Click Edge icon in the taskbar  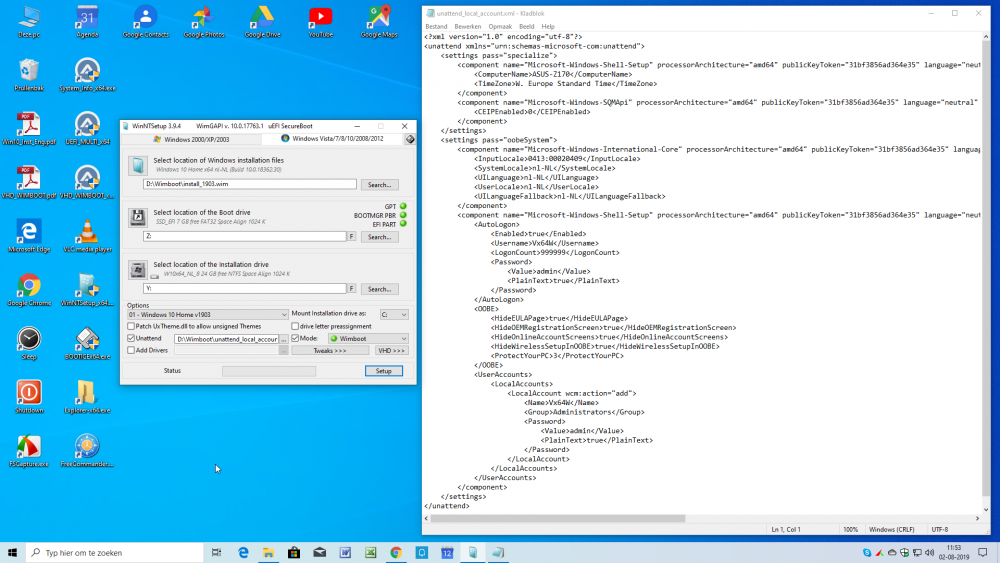coord(243,552)
